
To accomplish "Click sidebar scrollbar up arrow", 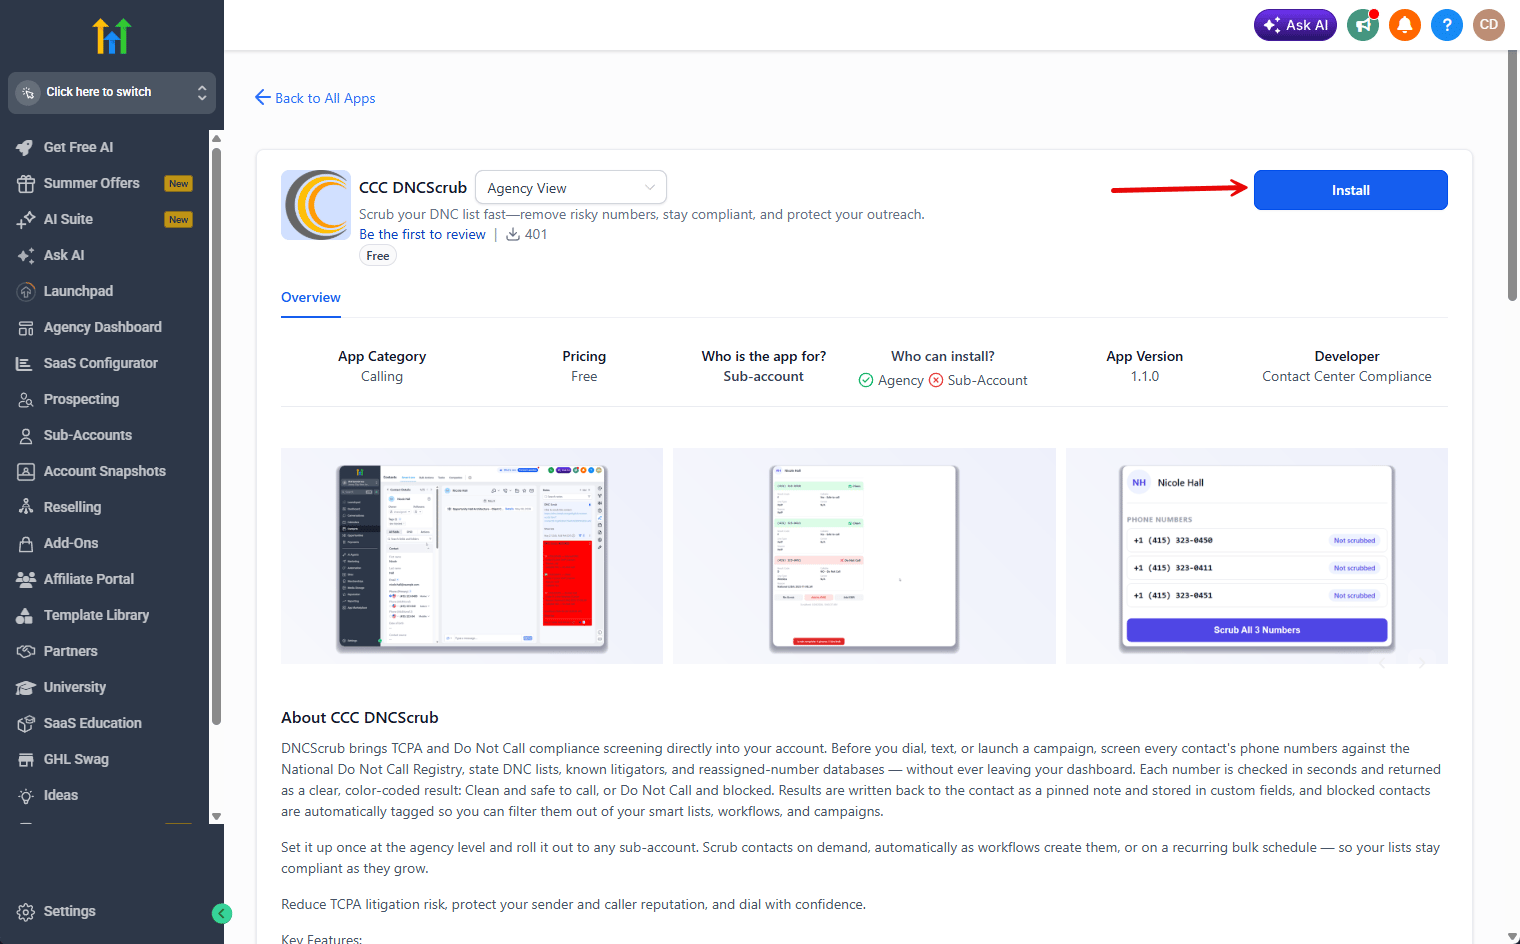I will point(216,137).
